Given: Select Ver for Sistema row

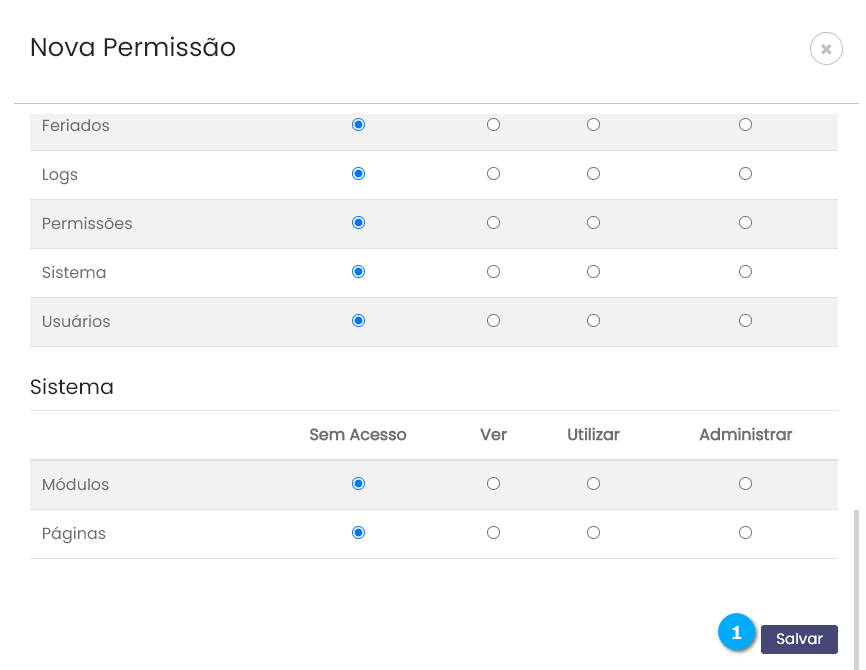Looking at the screenshot, I should [x=493, y=272].
